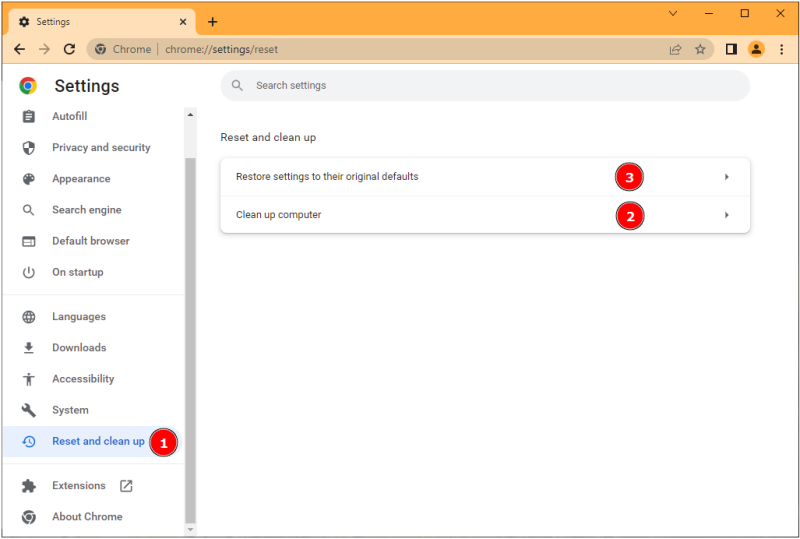The width and height of the screenshot is (800, 539).
Task: Click the Downloads arrow icon
Action: (29, 348)
